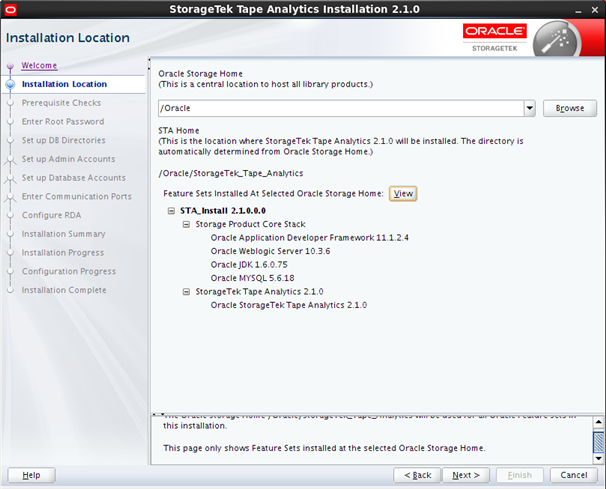Click the disabled Finish button
606x489 pixels.
(x=520, y=475)
